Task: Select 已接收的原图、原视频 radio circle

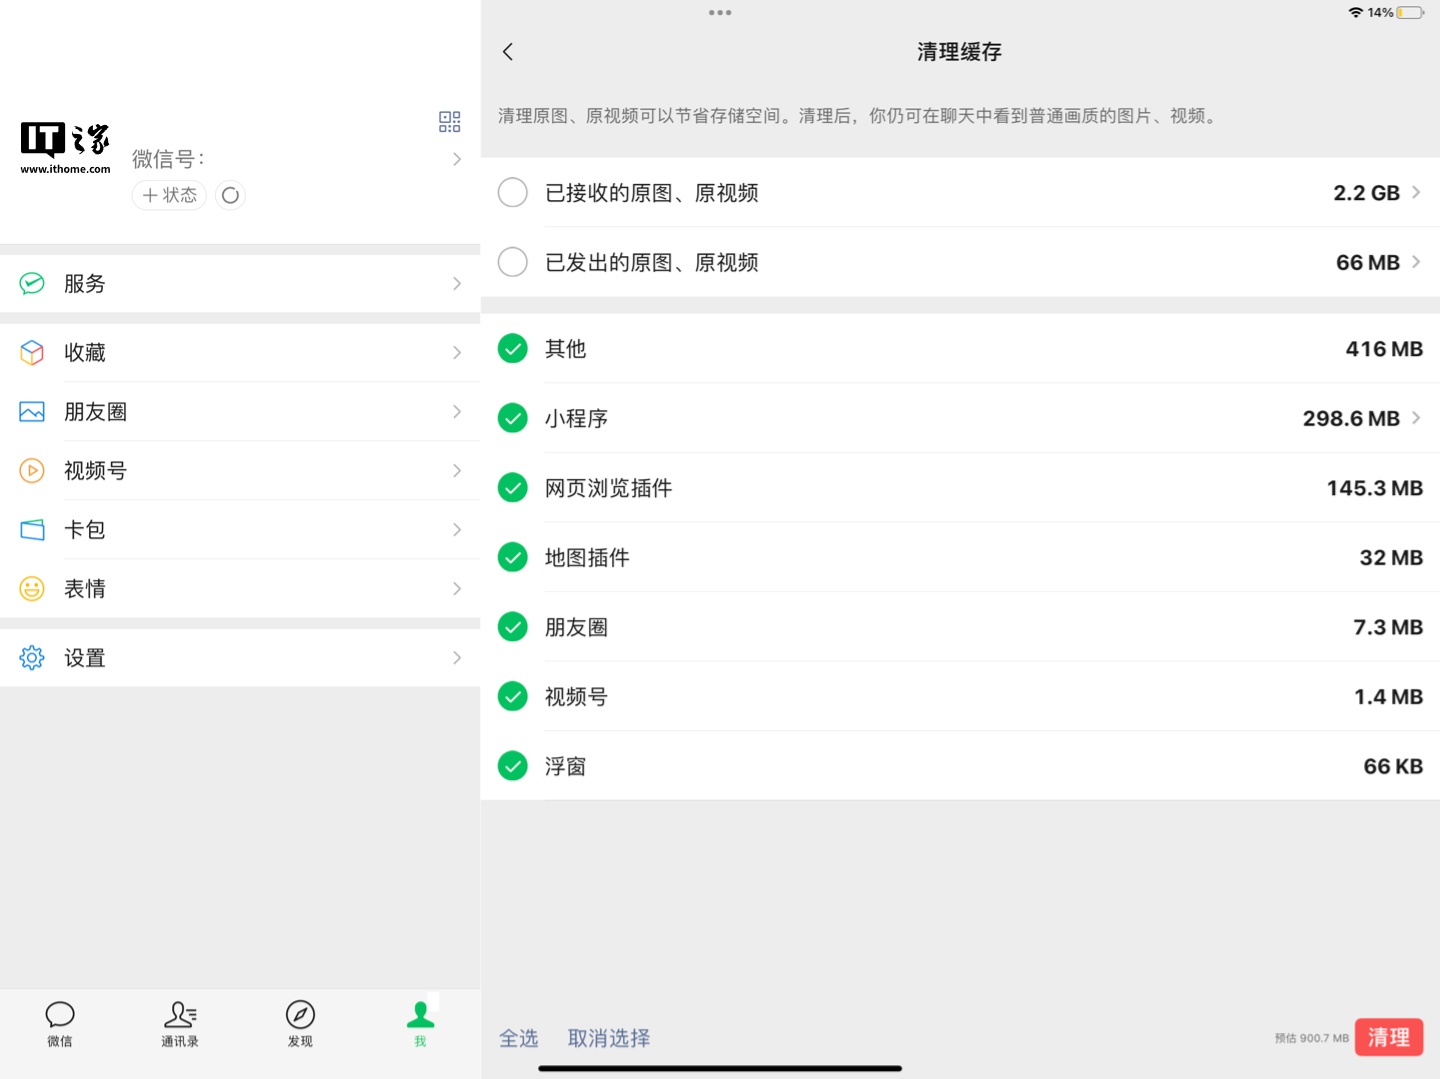Action: pos(513,193)
